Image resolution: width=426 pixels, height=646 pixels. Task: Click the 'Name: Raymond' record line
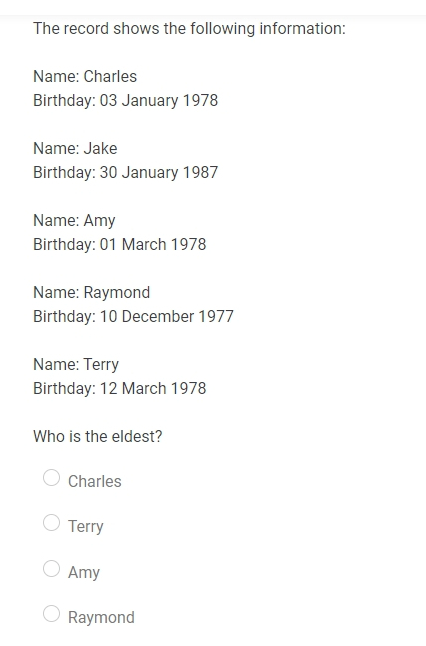tap(91, 293)
